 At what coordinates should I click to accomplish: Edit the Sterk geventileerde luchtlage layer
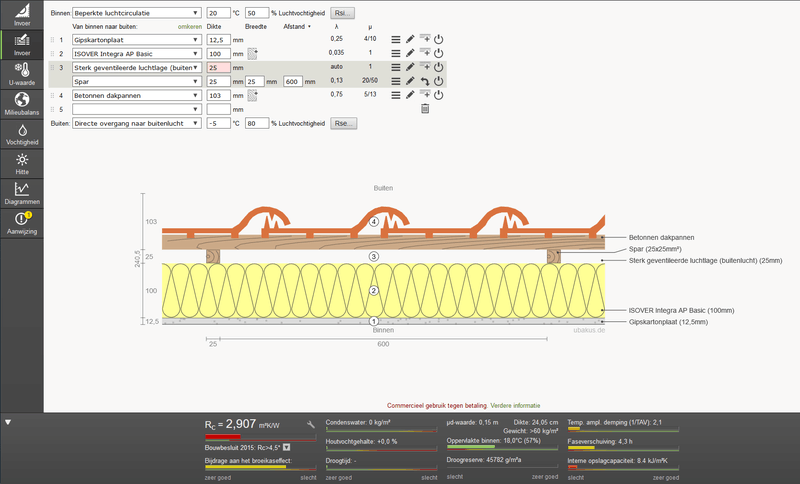tap(410, 67)
